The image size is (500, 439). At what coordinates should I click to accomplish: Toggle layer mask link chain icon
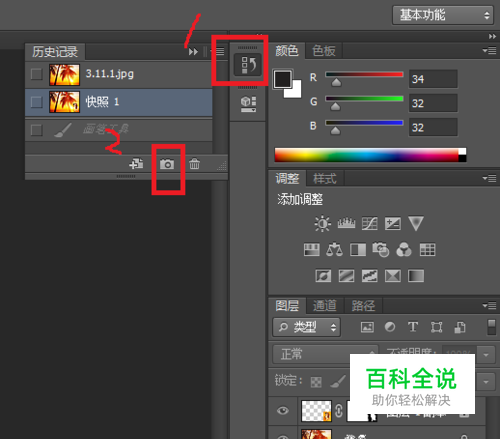(338, 411)
